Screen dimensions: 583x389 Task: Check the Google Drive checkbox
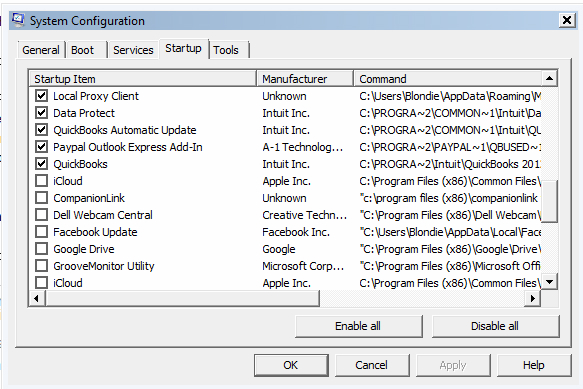coord(41,249)
